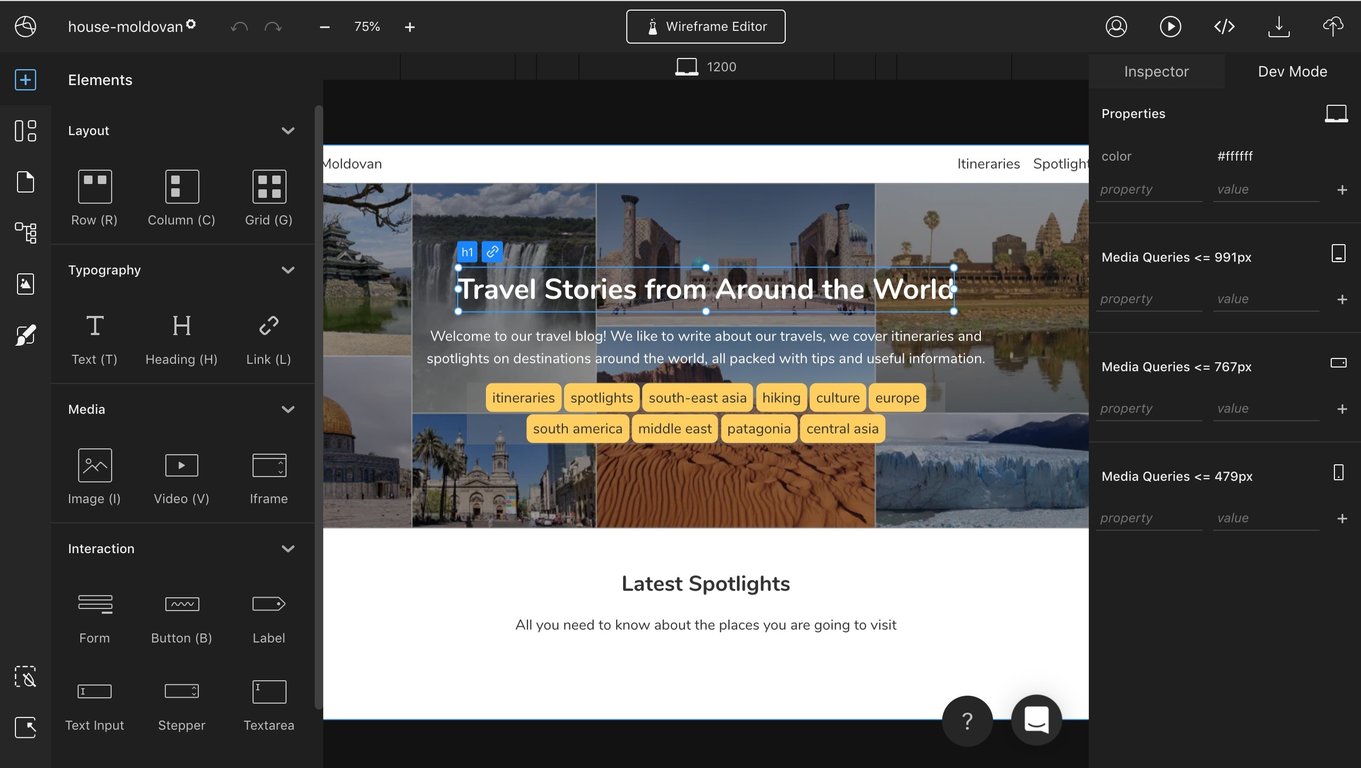Click the preview play button icon
The height and width of the screenshot is (768, 1361).
click(x=1170, y=27)
